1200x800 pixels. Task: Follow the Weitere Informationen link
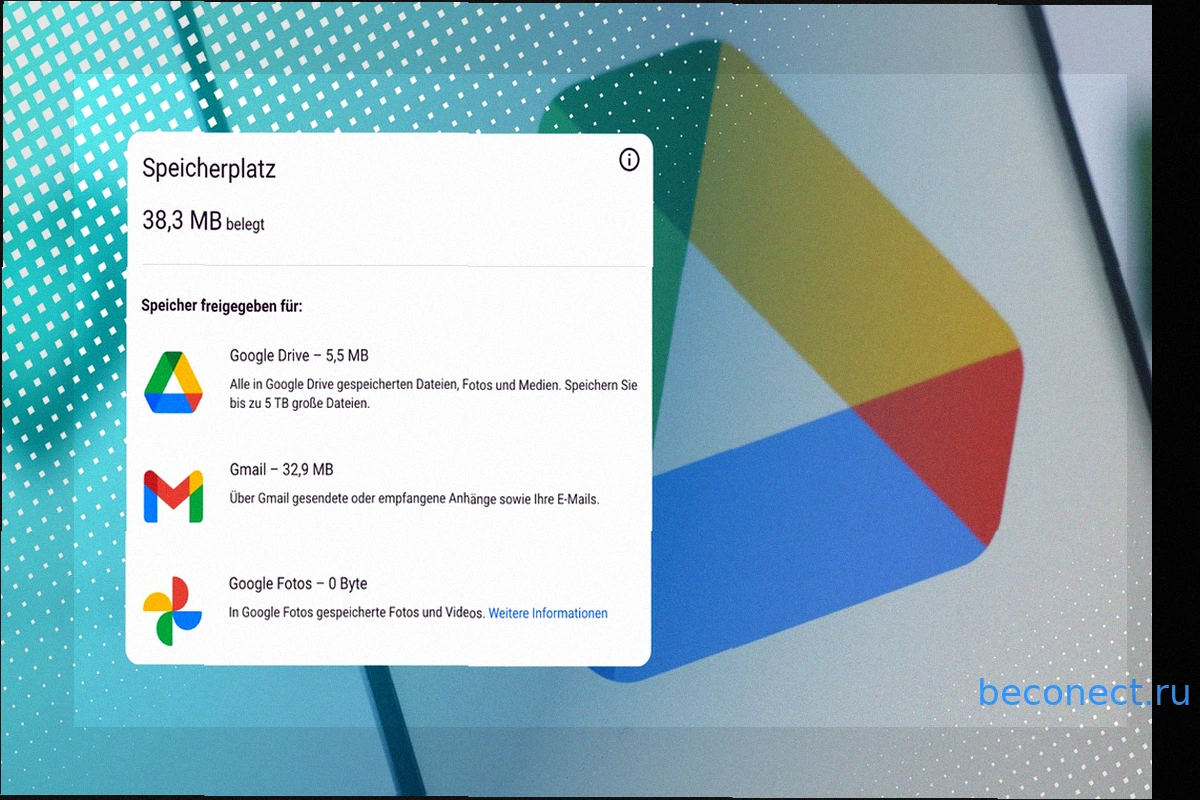pos(548,613)
